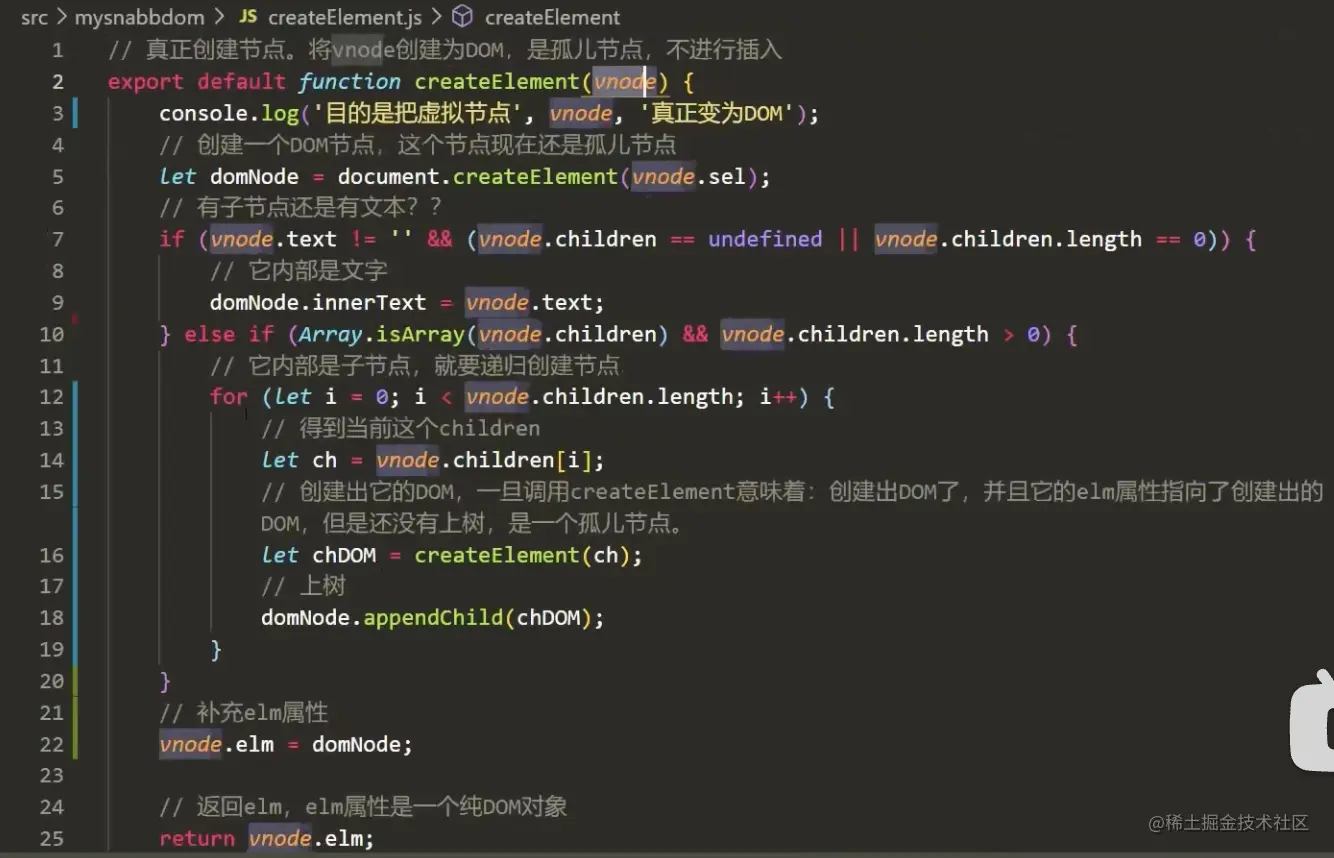Click line number 2 in gutter
Viewport: 1334px width, 858px height.
tap(57, 82)
